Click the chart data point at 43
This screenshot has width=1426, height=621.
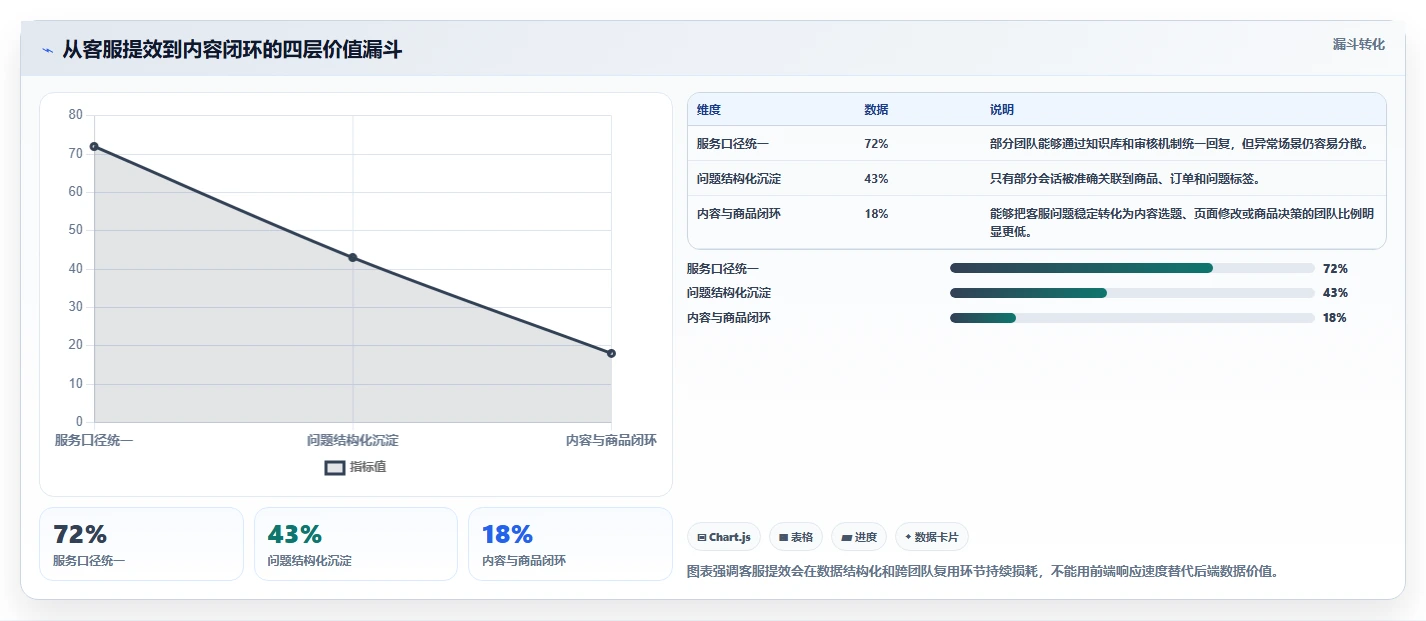click(353, 258)
